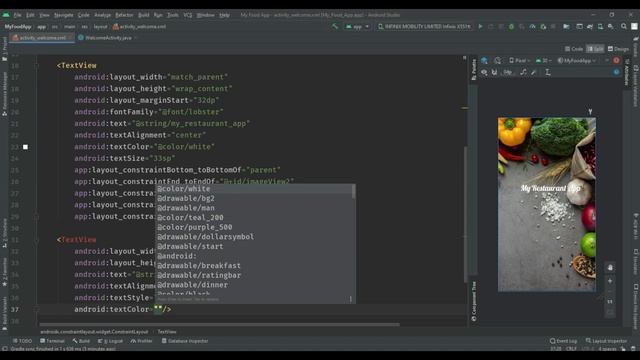Open the Build menu

point(144,15)
